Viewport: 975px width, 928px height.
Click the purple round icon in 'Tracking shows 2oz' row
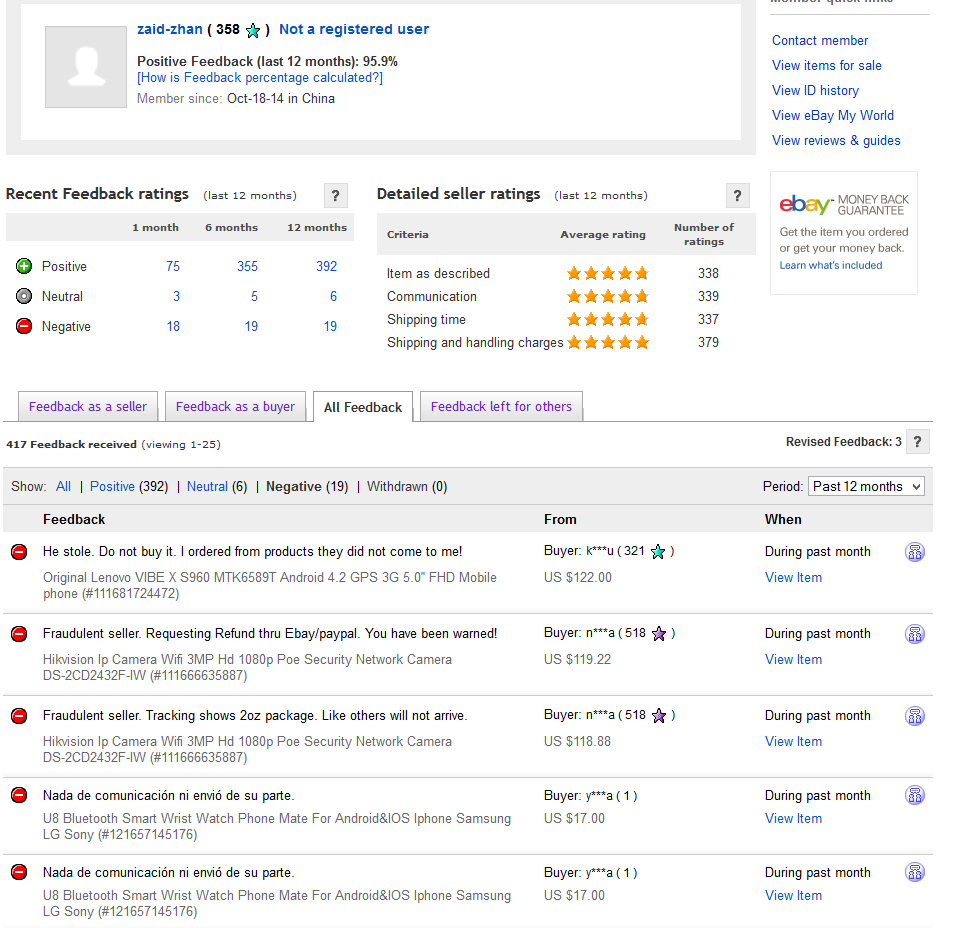point(915,716)
